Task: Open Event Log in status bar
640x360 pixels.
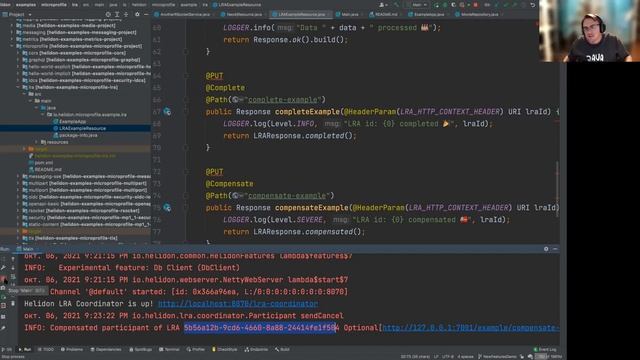Action: tap(545, 349)
